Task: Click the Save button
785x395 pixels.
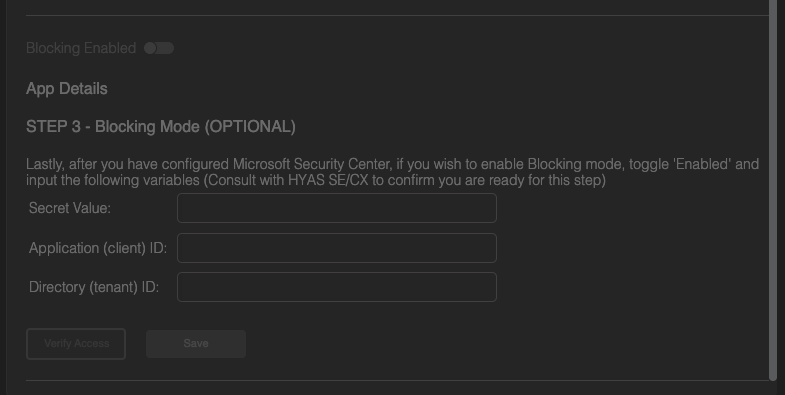Action: pos(196,343)
